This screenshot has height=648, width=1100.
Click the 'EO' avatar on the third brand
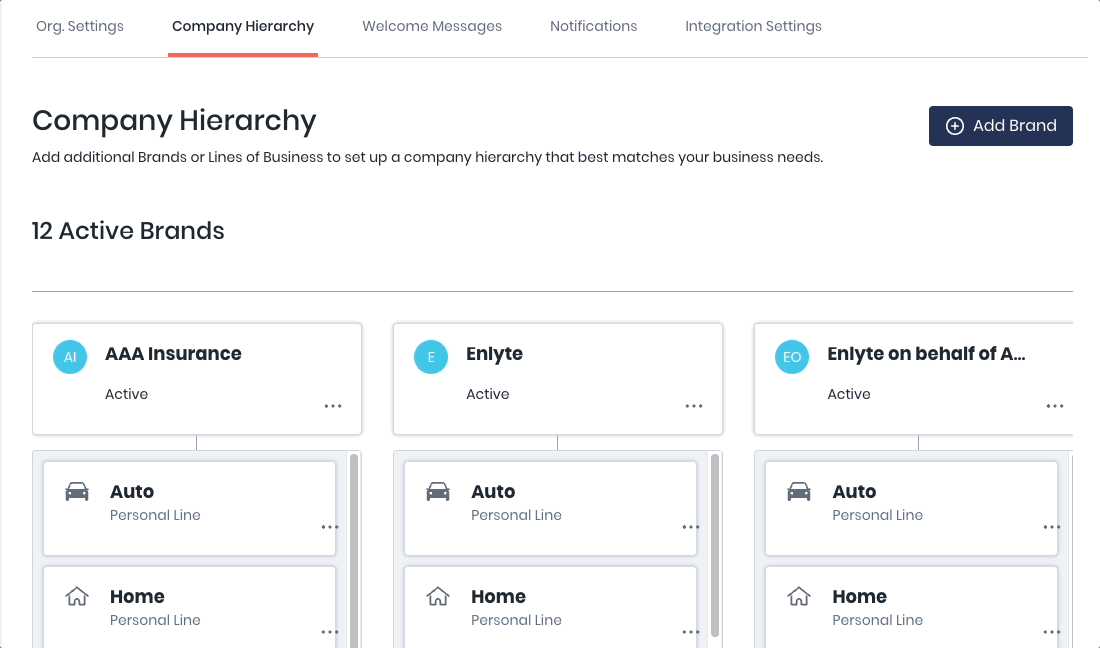[792, 357]
